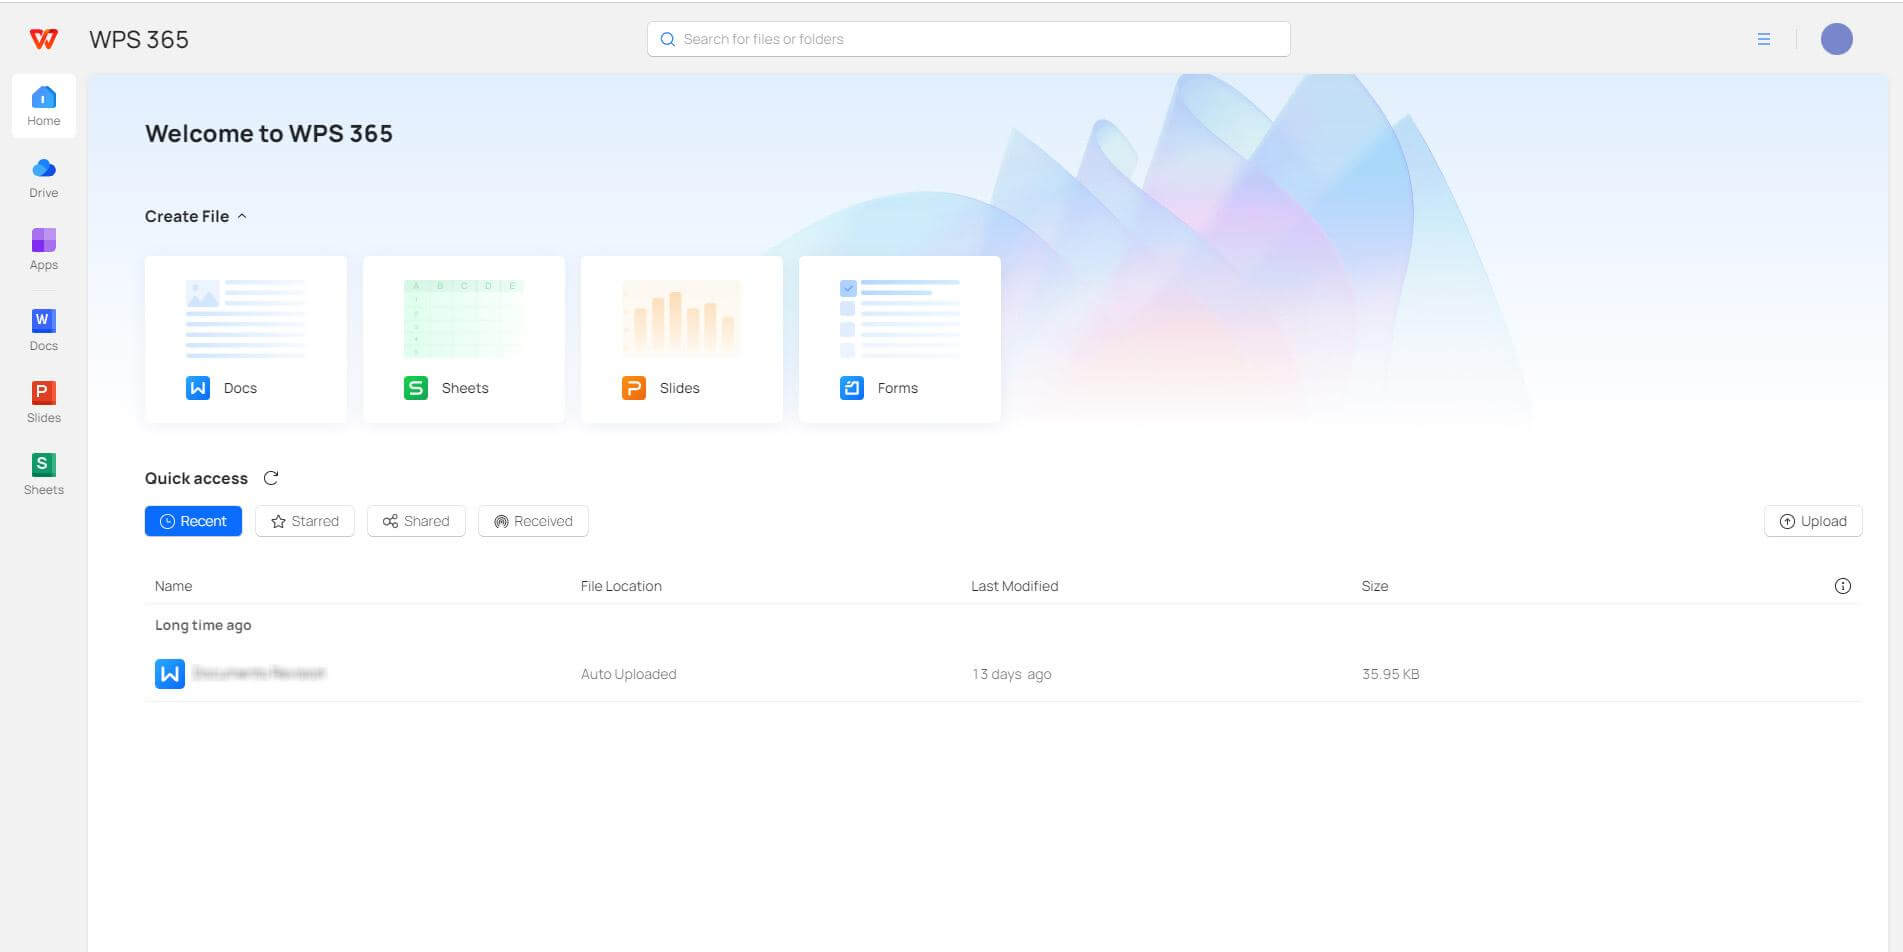
Task: Refresh the Quick access list
Action: pos(270,478)
